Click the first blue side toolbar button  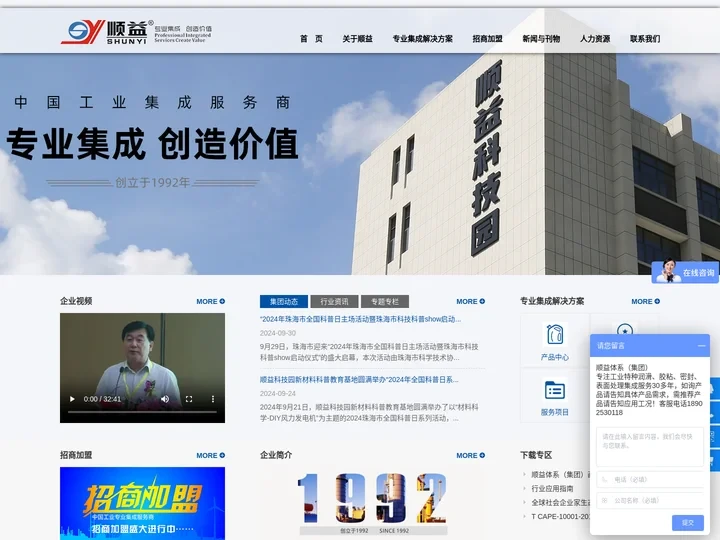click(714, 388)
